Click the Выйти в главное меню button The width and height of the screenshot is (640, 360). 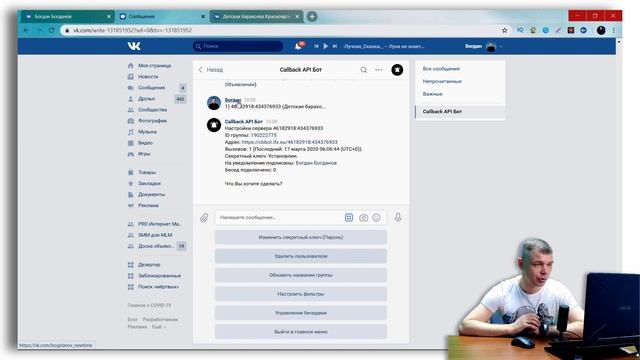click(301, 332)
